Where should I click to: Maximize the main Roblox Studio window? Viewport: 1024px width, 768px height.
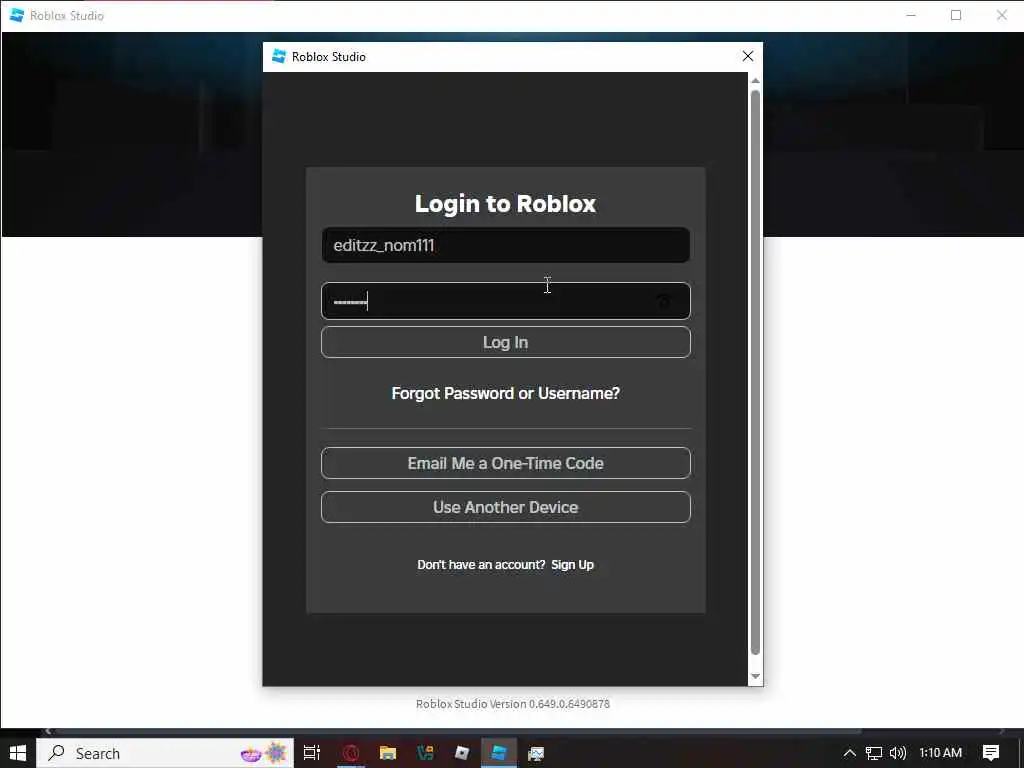pyautogui.click(x=956, y=15)
